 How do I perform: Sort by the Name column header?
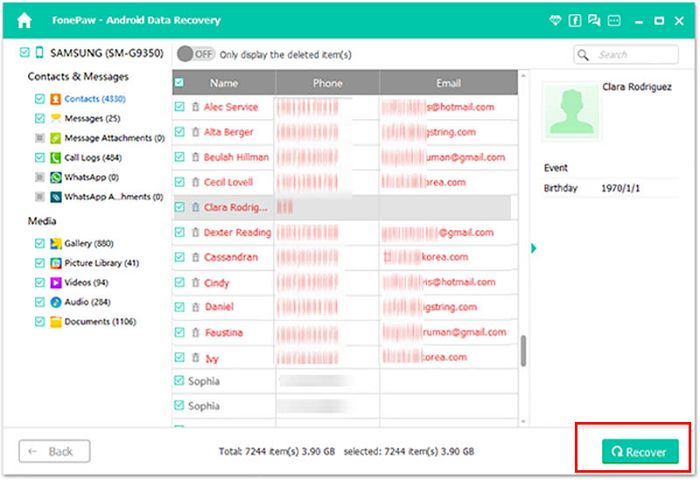pos(224,83)
